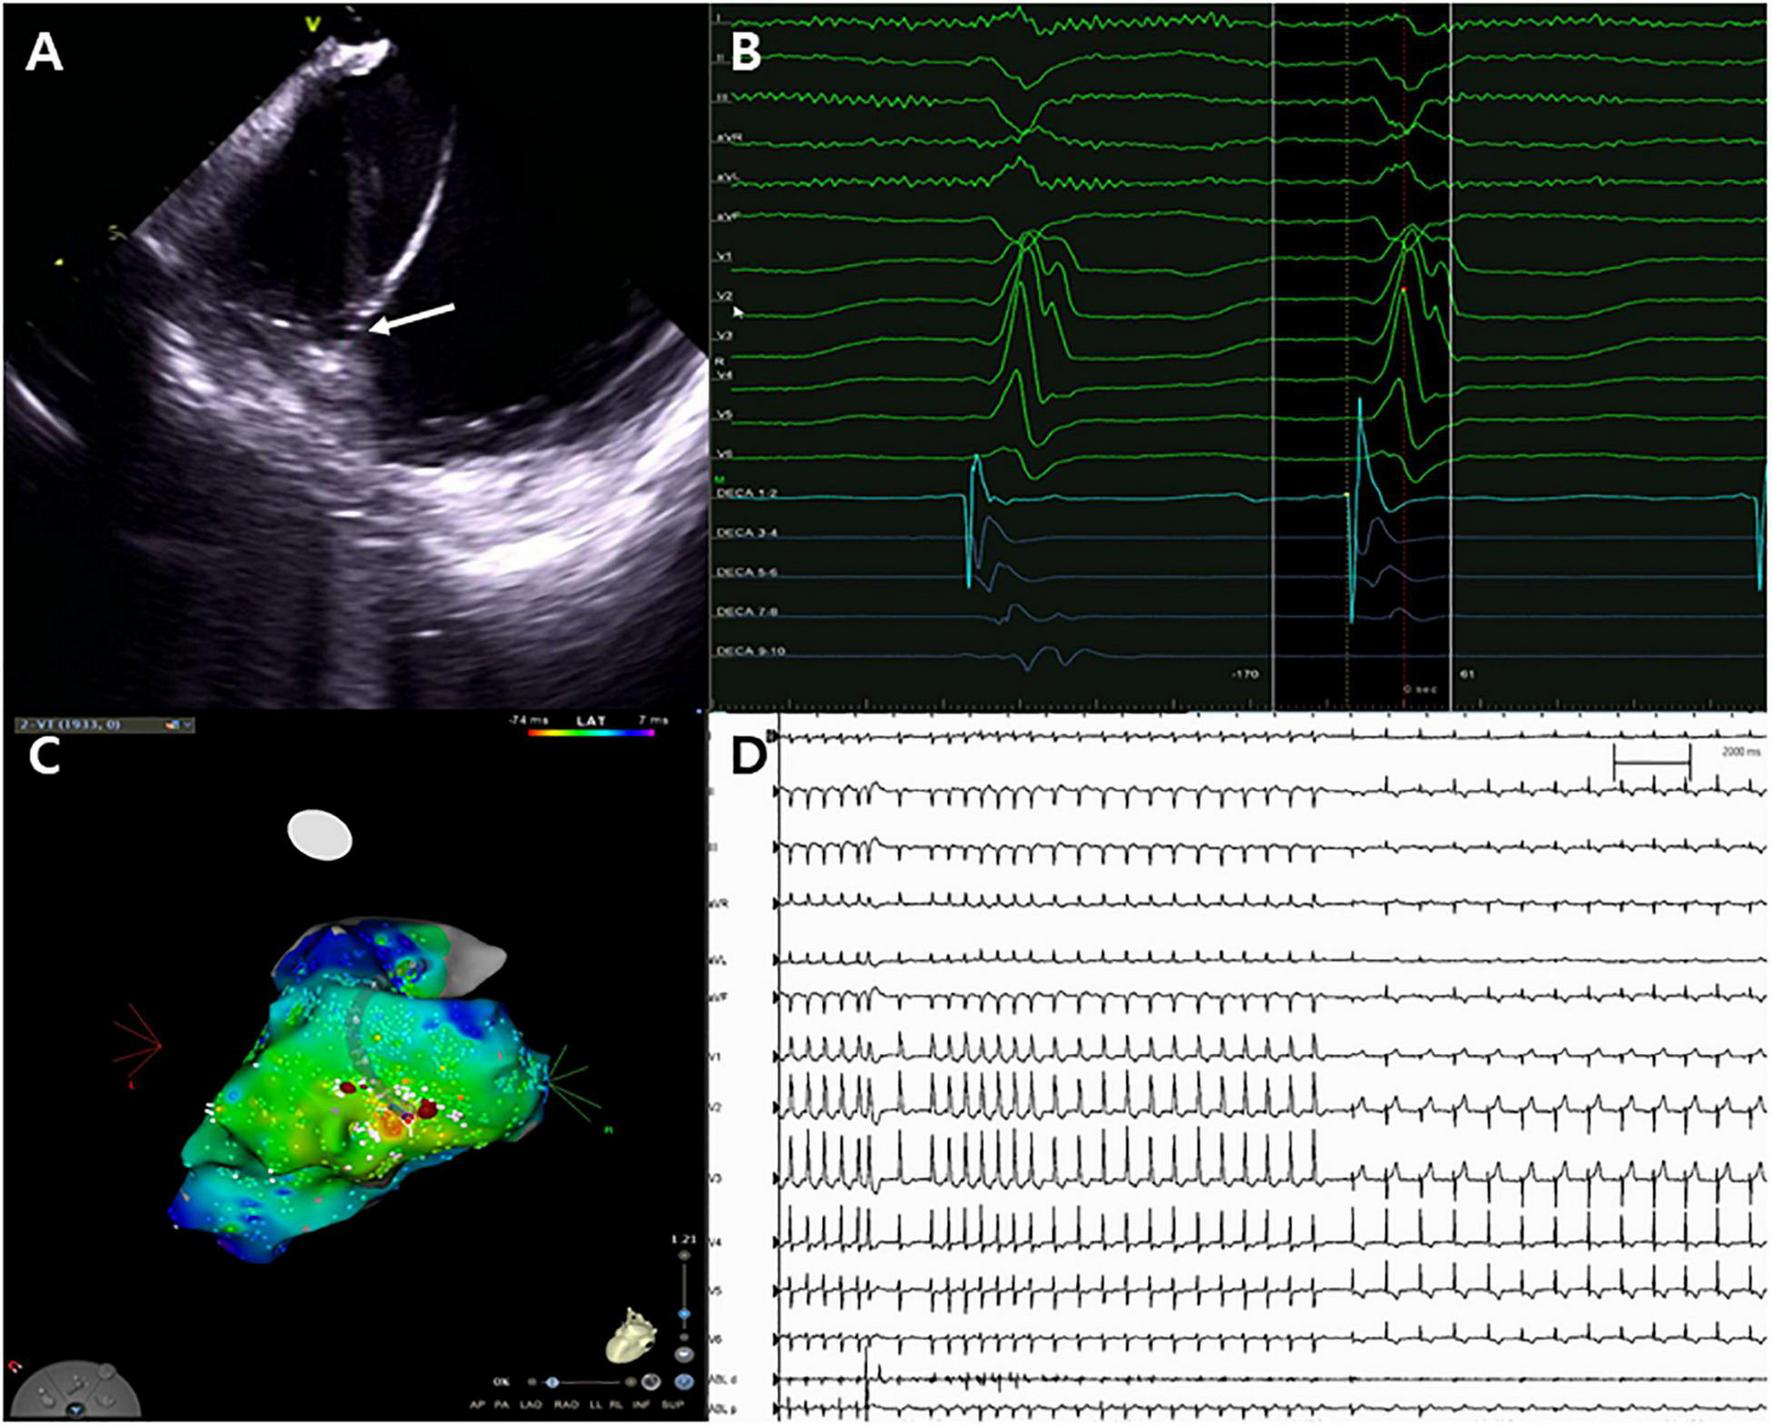
Task: Select the LAT map type label above the colorbar
Action: pyautogui.click(x=590, y=718)
